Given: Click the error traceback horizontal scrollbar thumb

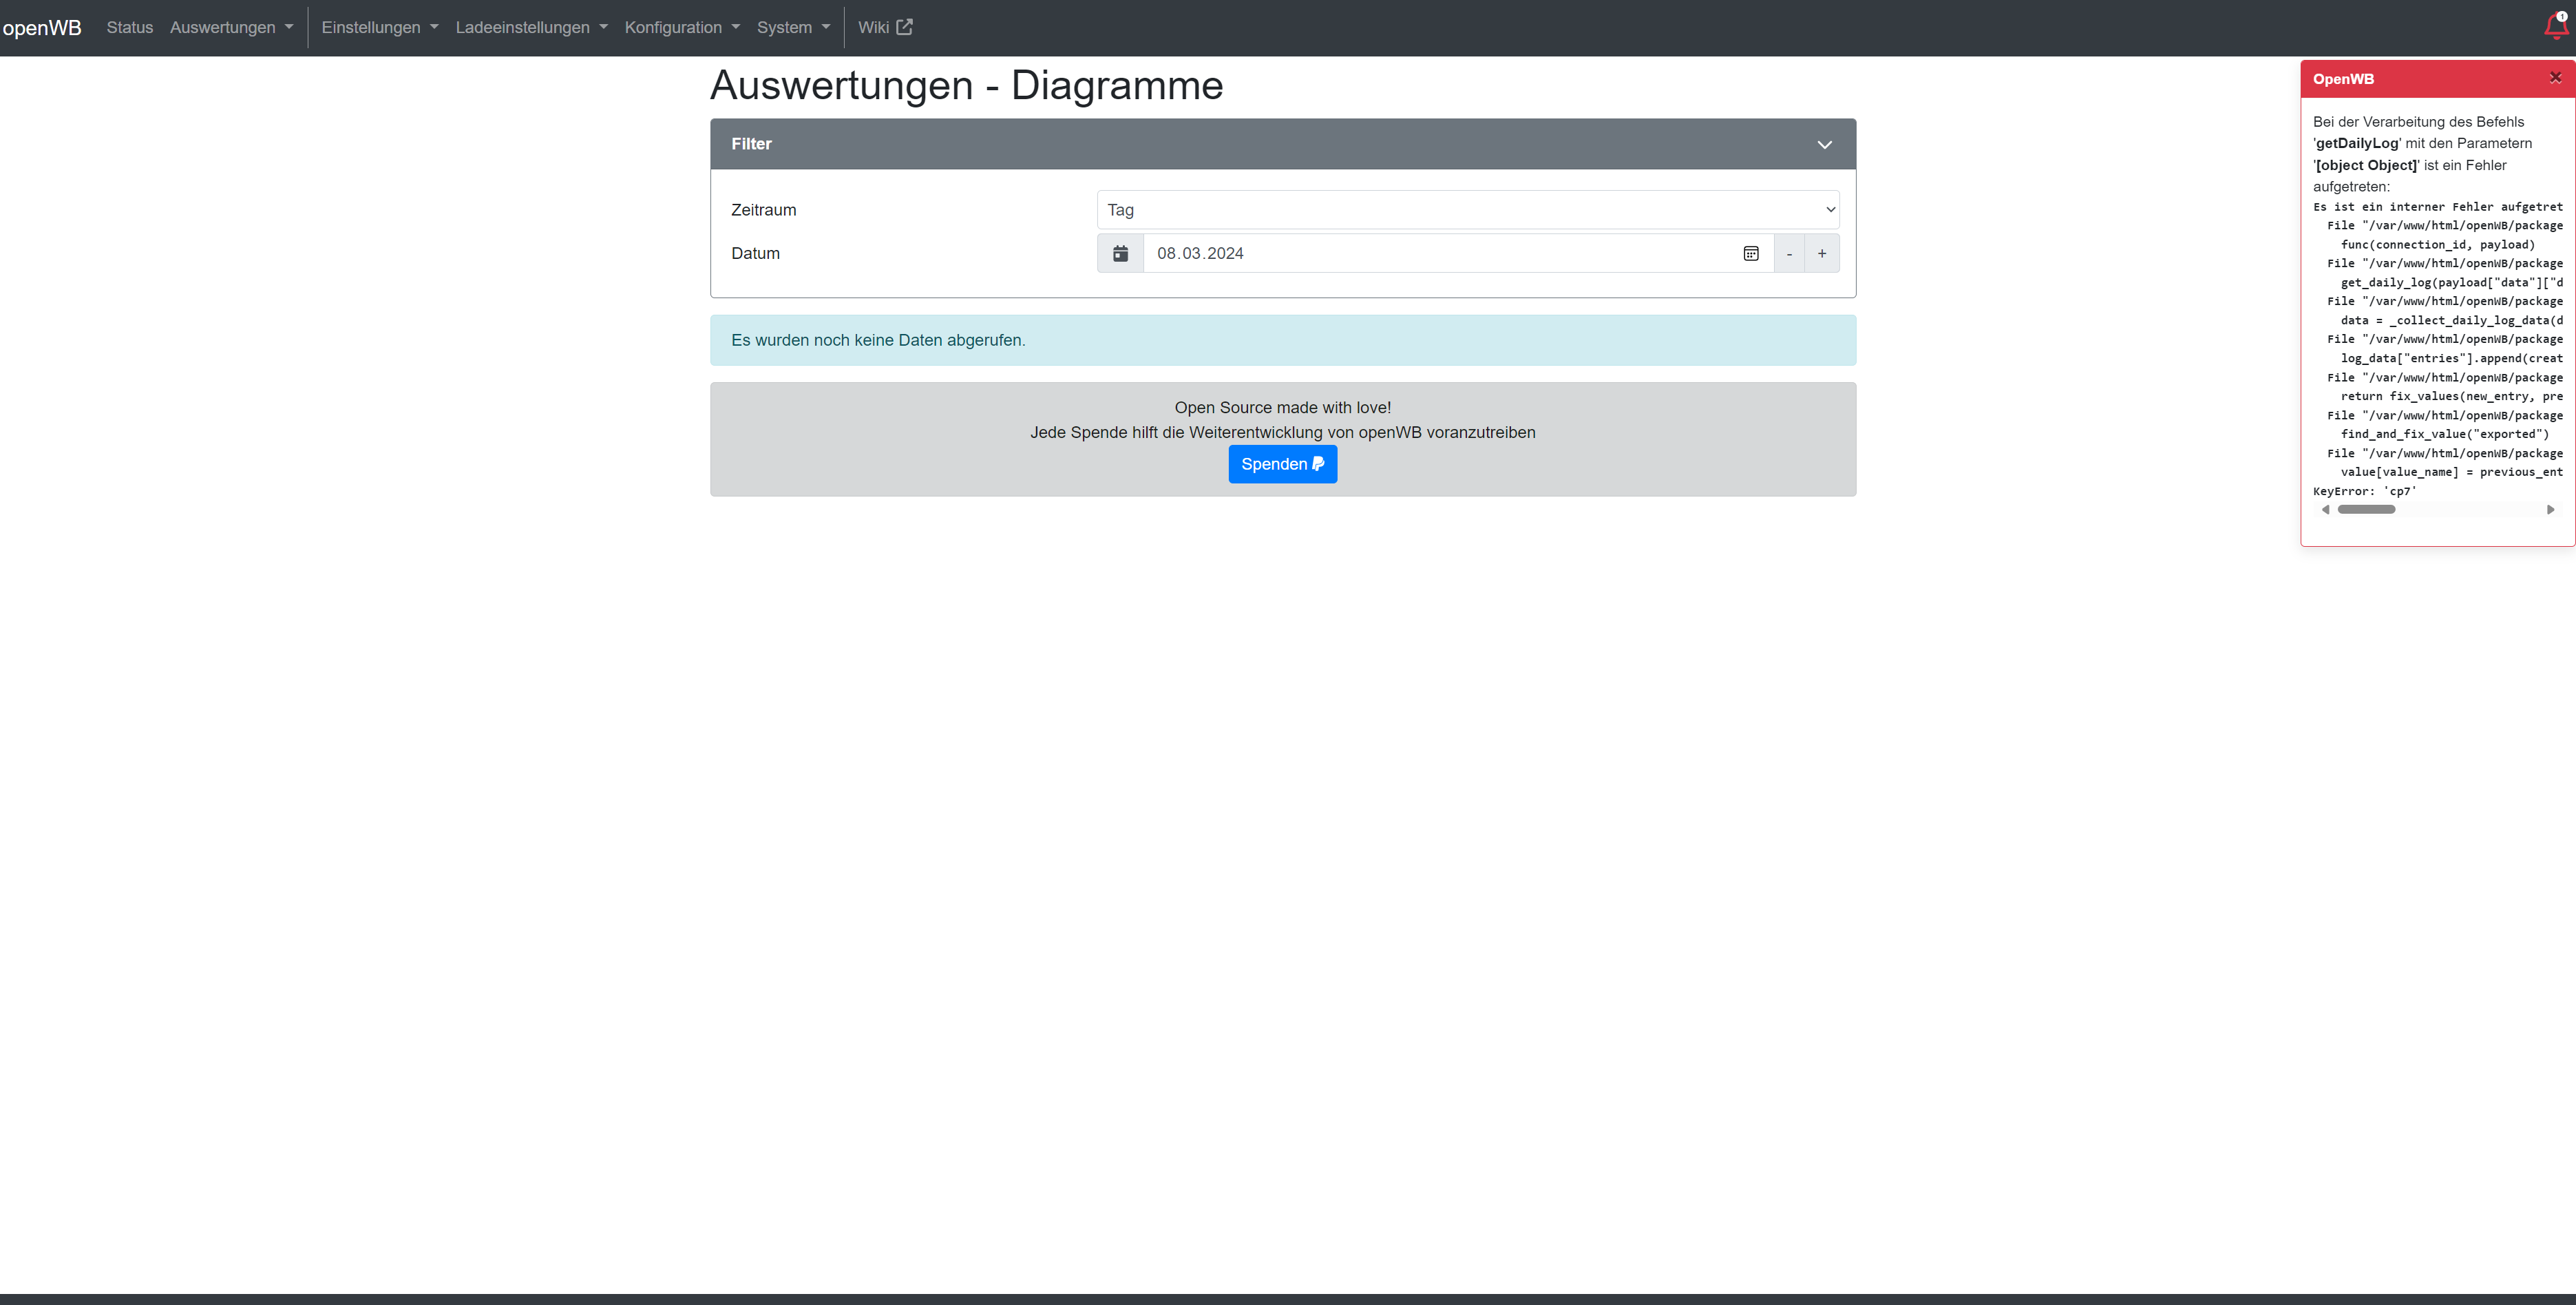Looking at the screenshot, I should point(2365,510).
